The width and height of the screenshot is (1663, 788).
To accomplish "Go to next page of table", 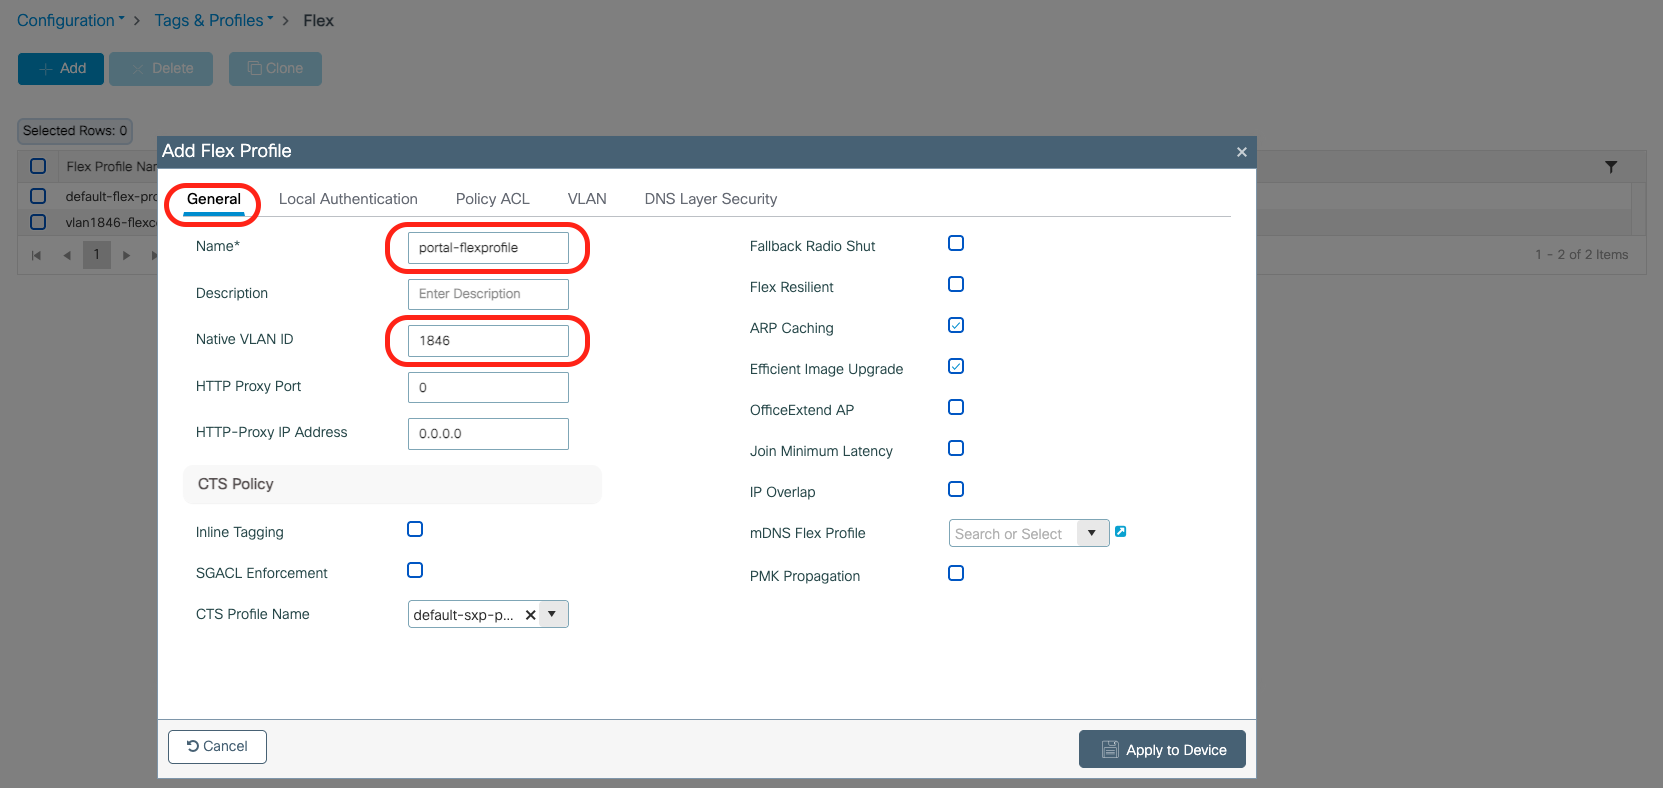I will 126,255.
